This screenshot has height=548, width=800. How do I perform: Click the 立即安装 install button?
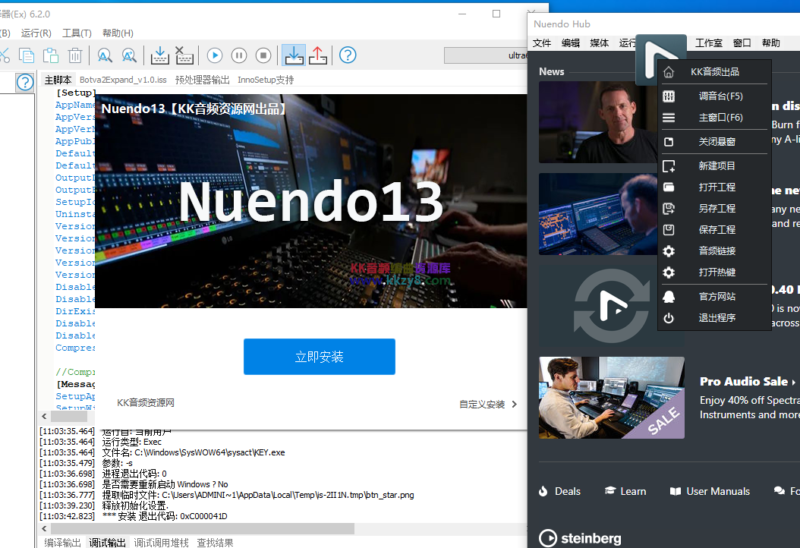click(x=319, y=357)
